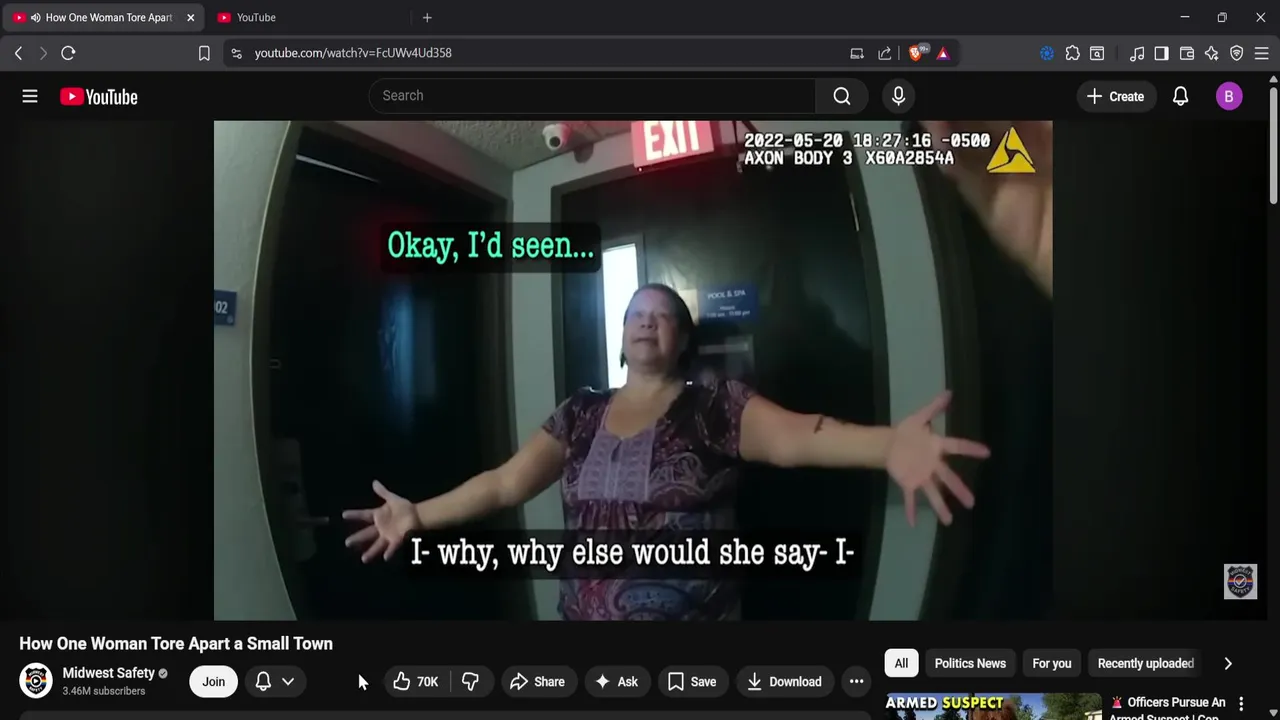The height and width of the screenshot is (720, 1280).
Task: Click the 3.46M subscribers text
Action: [x=104, y=691]
